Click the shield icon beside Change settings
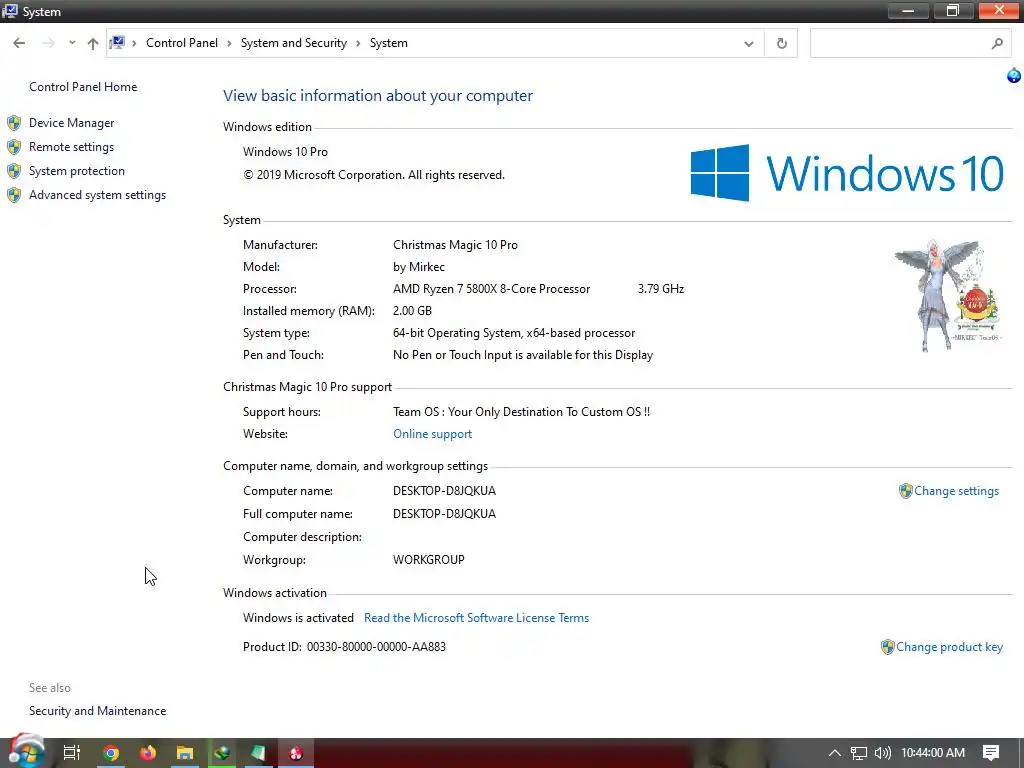Image resolution: width=1024 pixels, height=768 pixels. pos(905,491)
